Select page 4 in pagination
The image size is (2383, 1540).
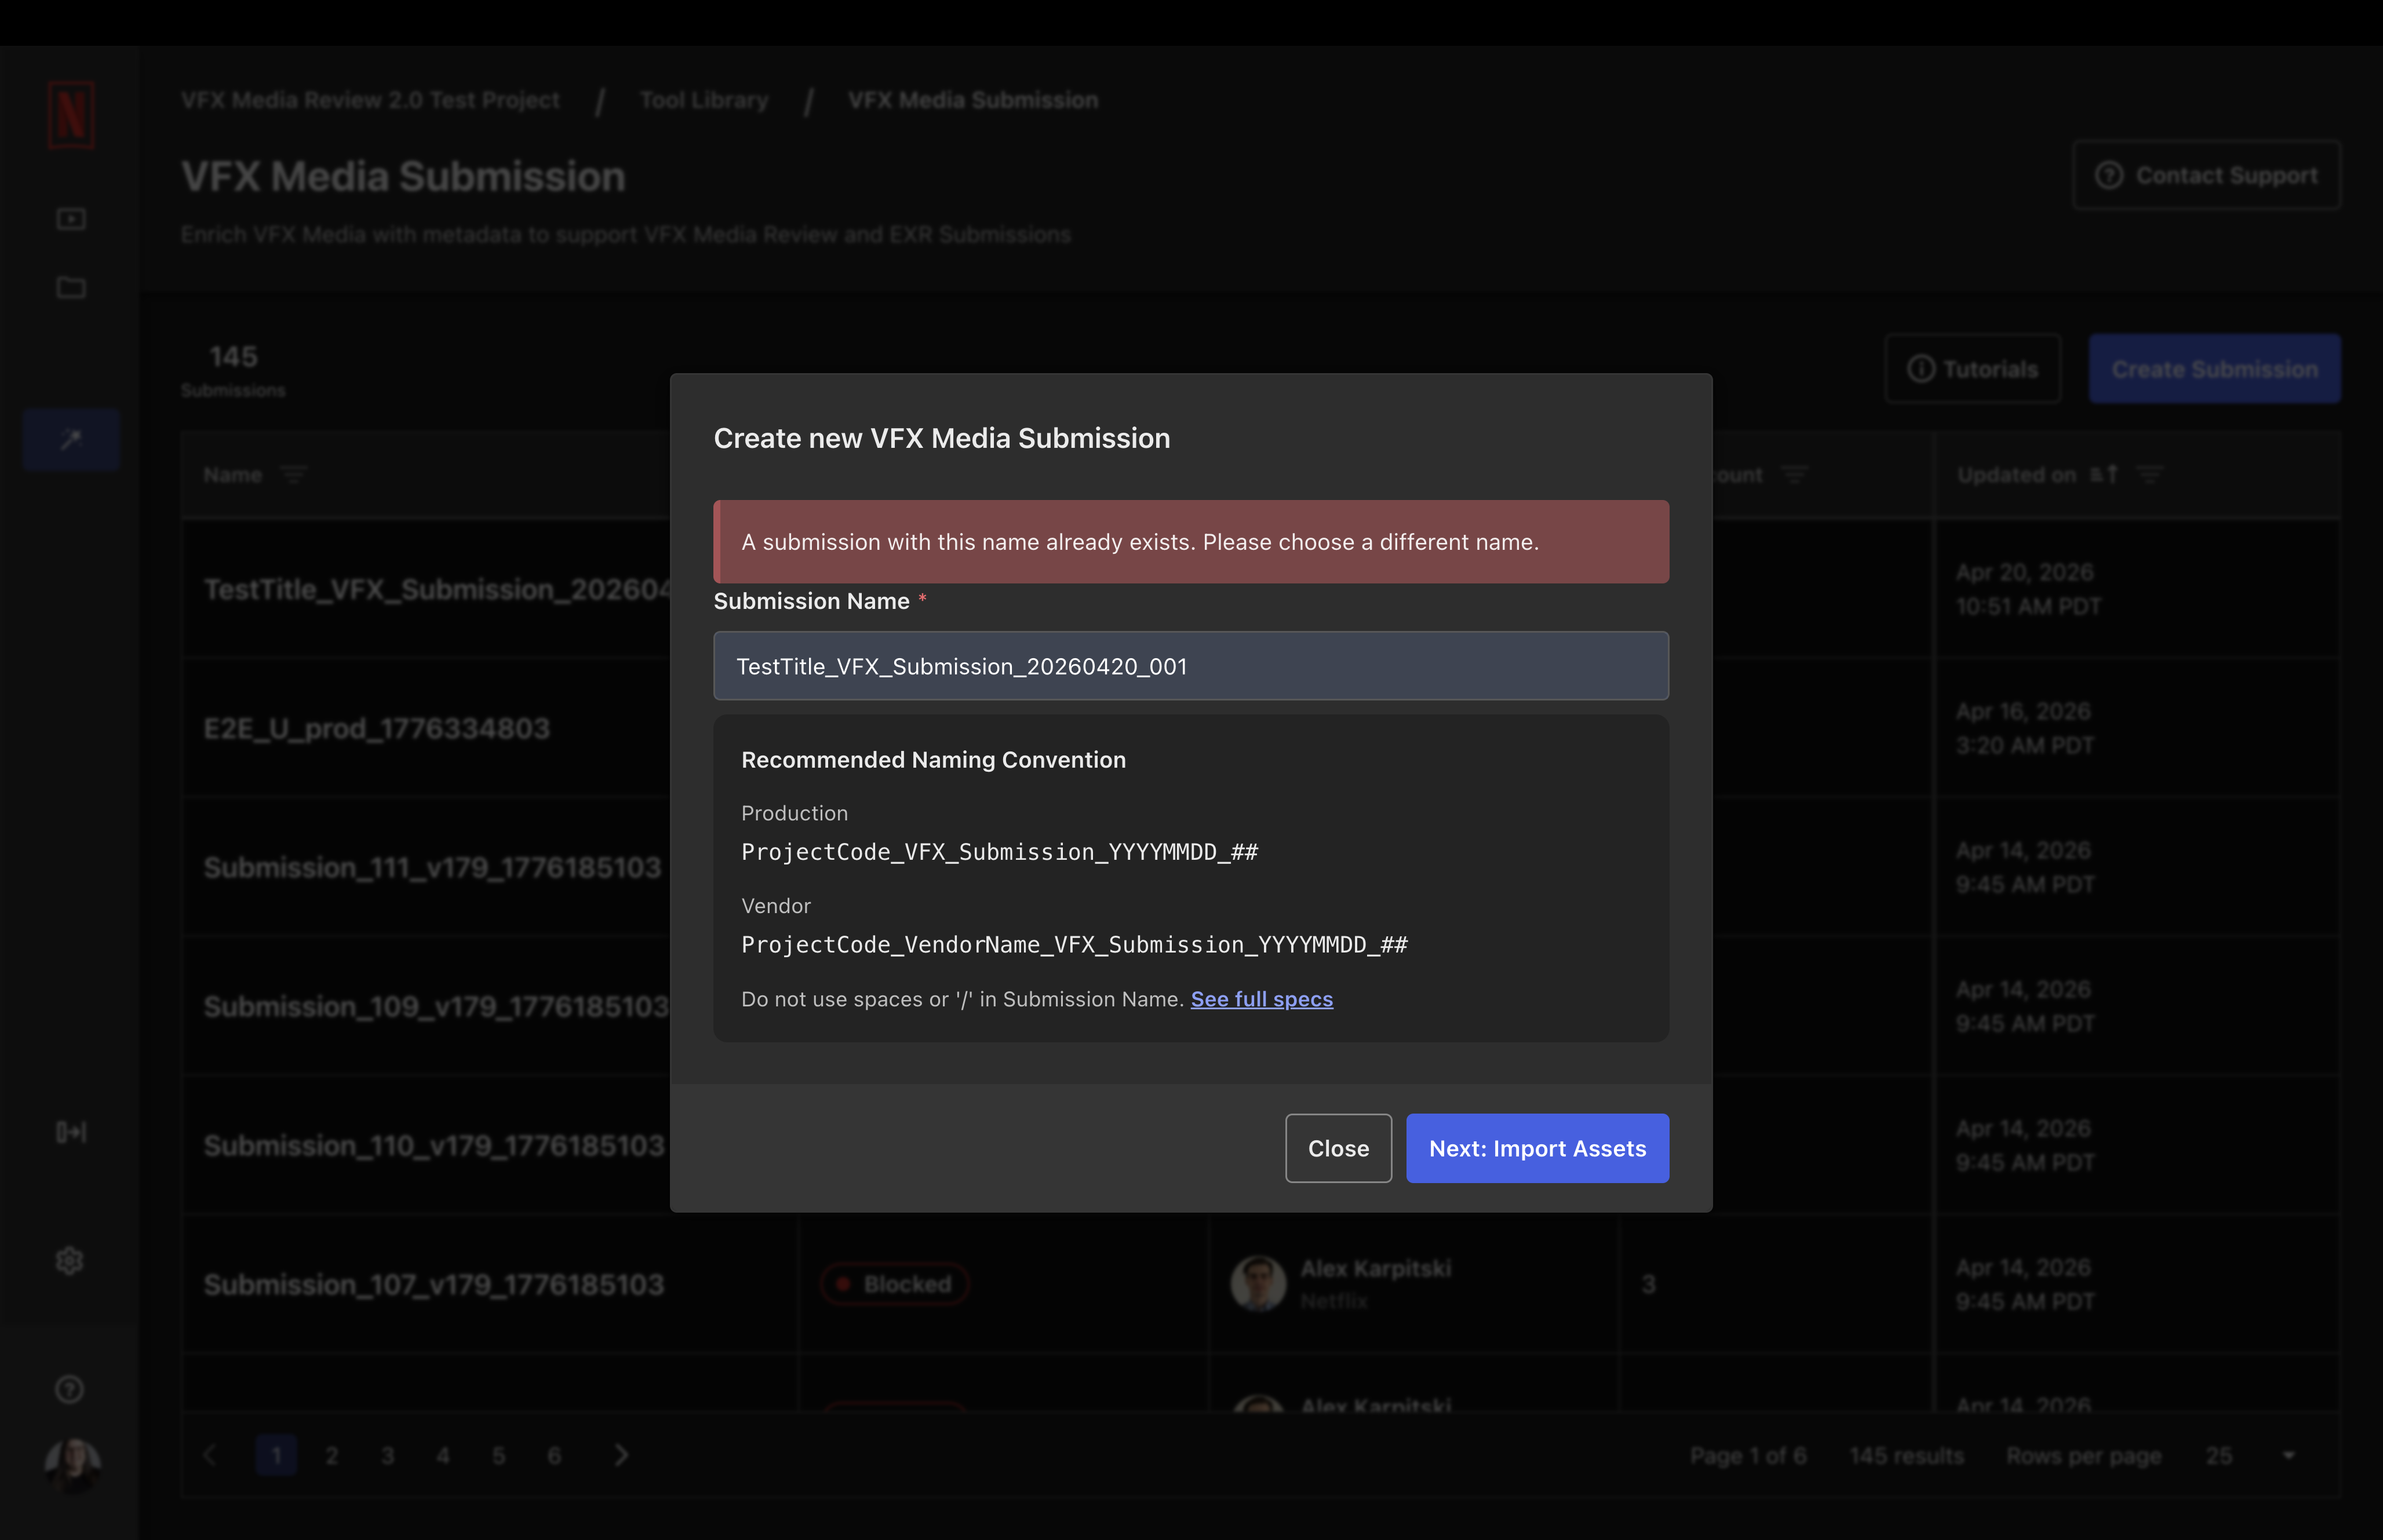pyautogui.click(x=443, y=1455)
